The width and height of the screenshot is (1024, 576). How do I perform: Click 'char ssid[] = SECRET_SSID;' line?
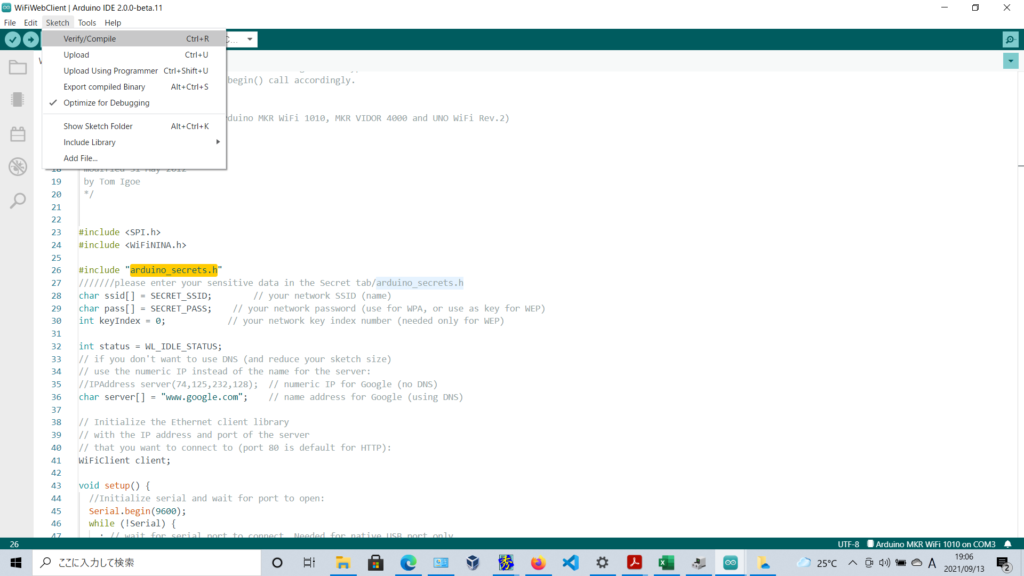pos(145,295)
